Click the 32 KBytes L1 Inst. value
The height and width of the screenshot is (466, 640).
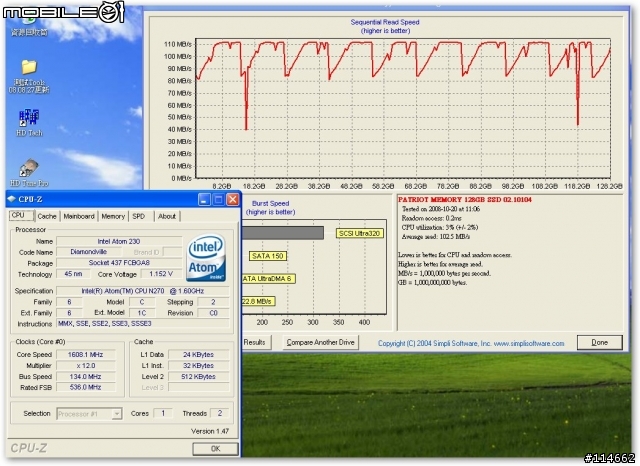click(199, 366)
